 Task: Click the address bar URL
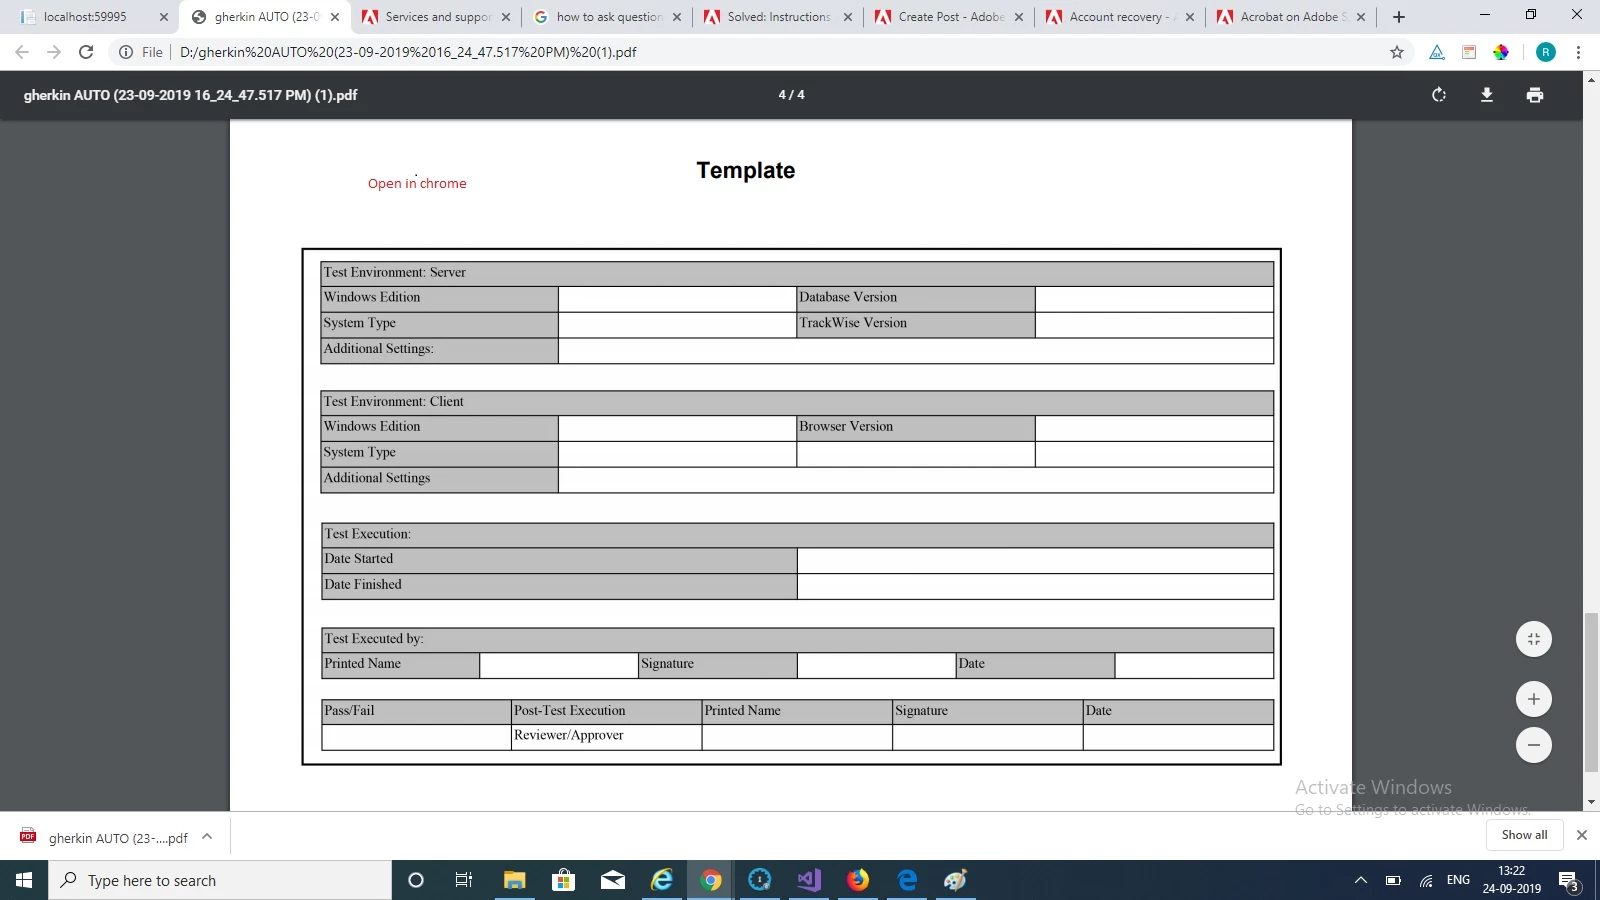(408, 52)
